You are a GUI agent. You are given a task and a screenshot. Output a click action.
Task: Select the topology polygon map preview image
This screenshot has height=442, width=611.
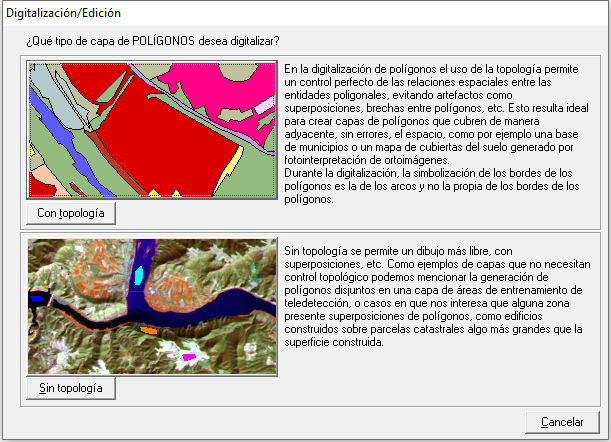click(x=152, y=130)
